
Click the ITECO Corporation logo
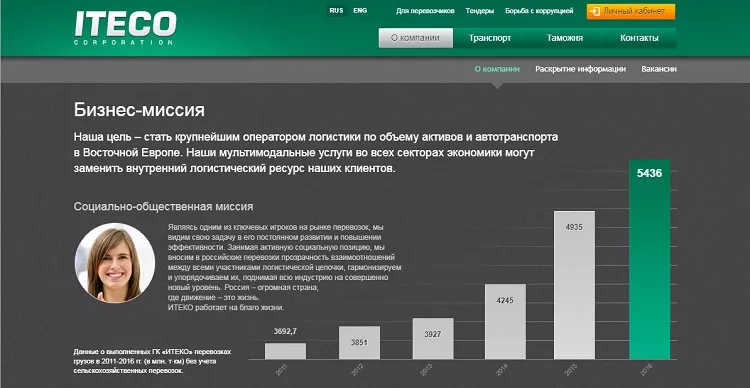[x=125, y=28]
